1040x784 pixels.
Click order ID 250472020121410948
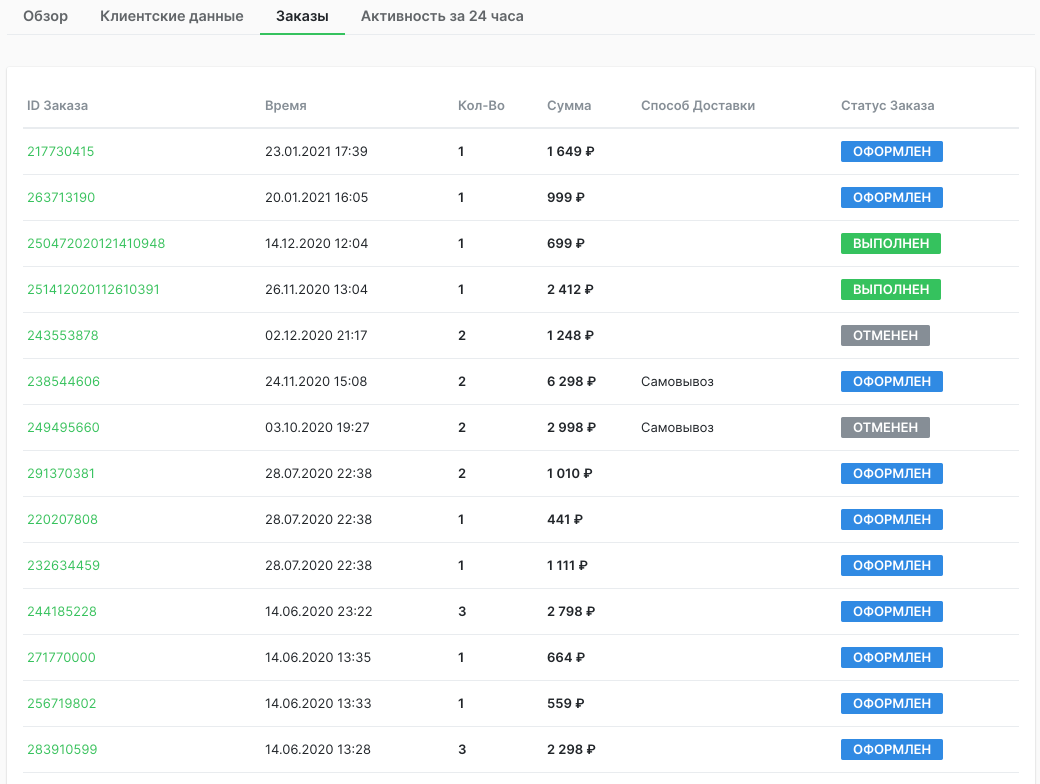(96, 244)
